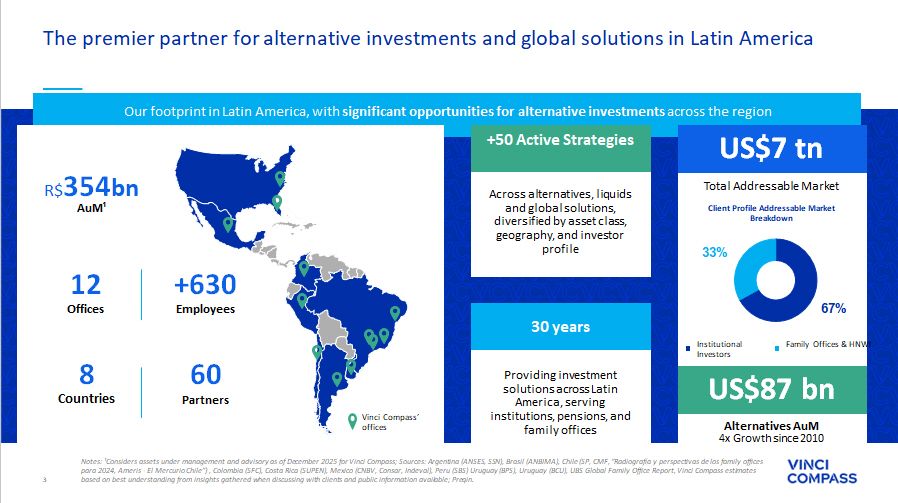Click the +50 Active Strategies header
This screenshot has width=898, height=503.
[560, 140]
